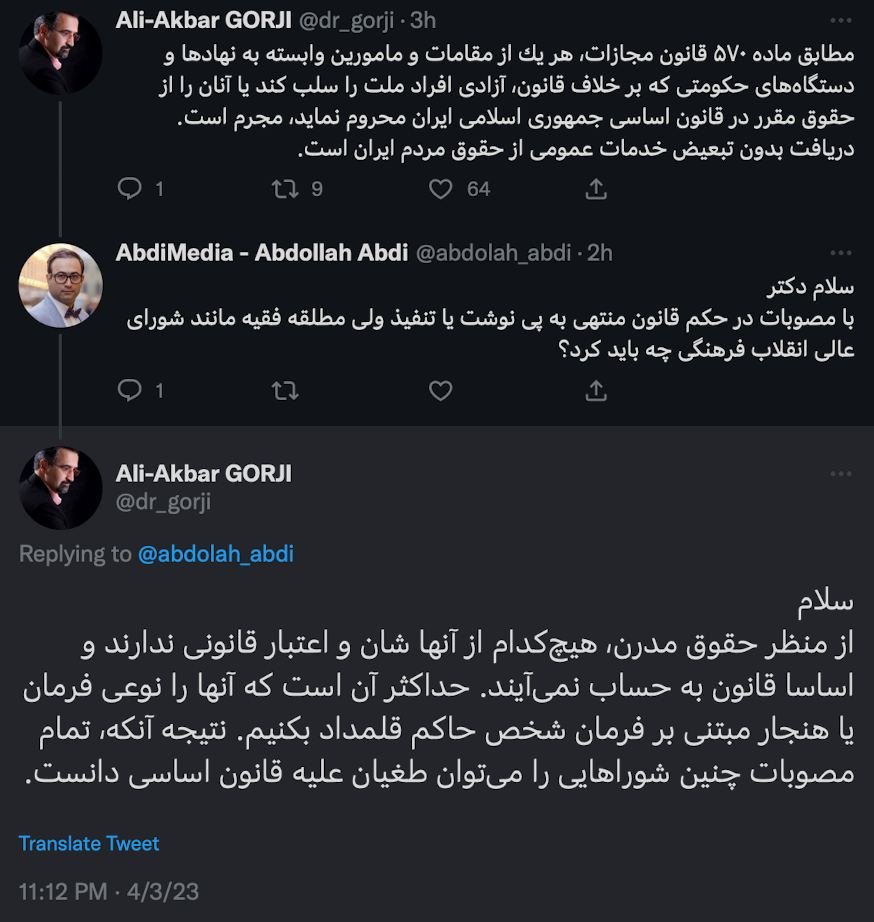This screenshot has height=922, width=874.
Task: Retweet the AbdiMedia reply tweet
Action: [285, 390]
